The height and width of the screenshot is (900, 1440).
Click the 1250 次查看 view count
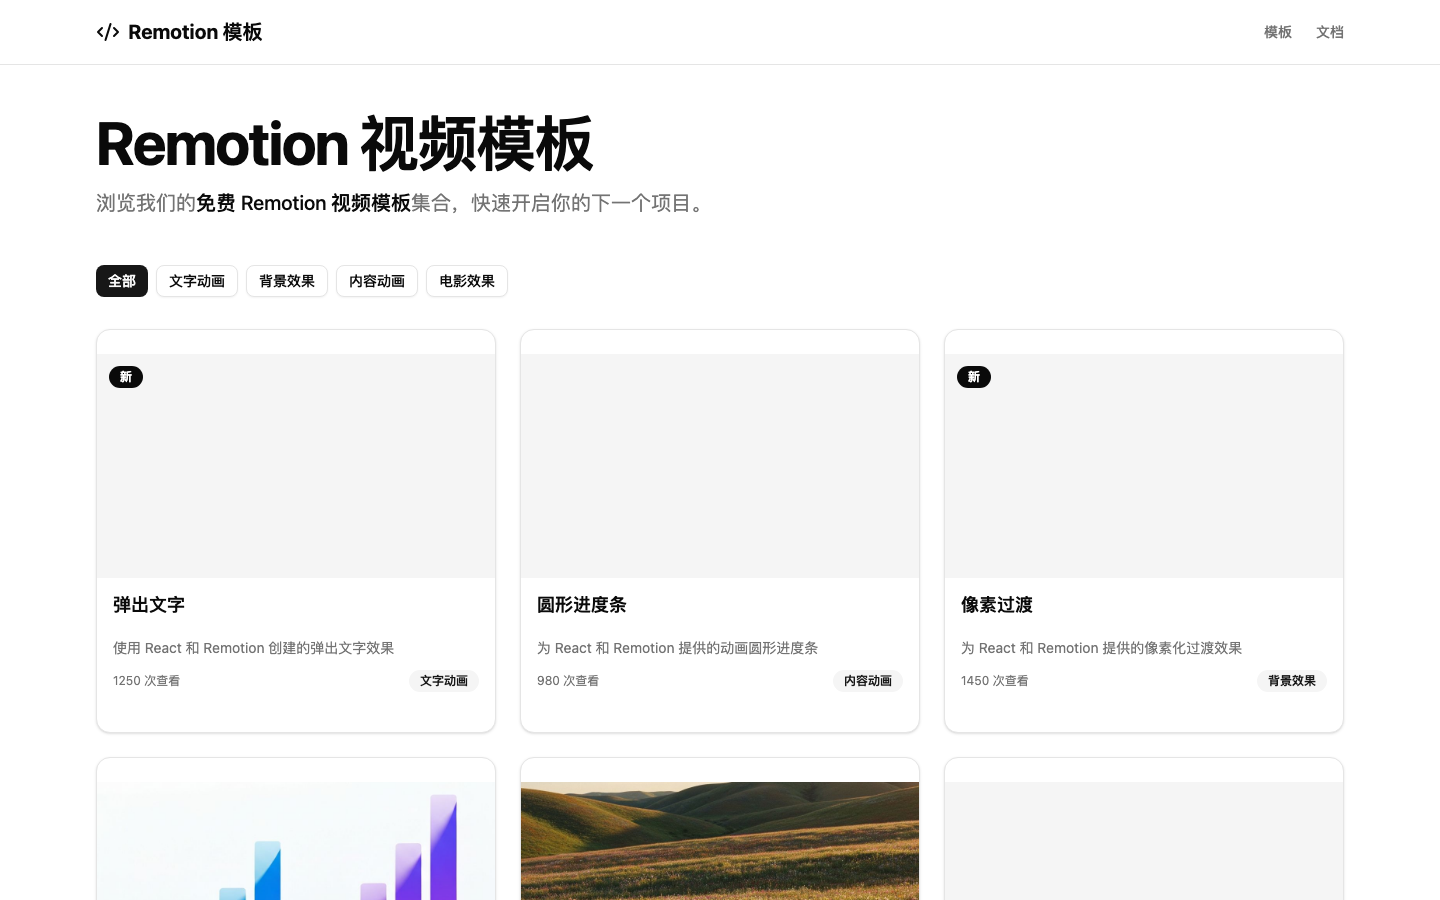[147, 681]
